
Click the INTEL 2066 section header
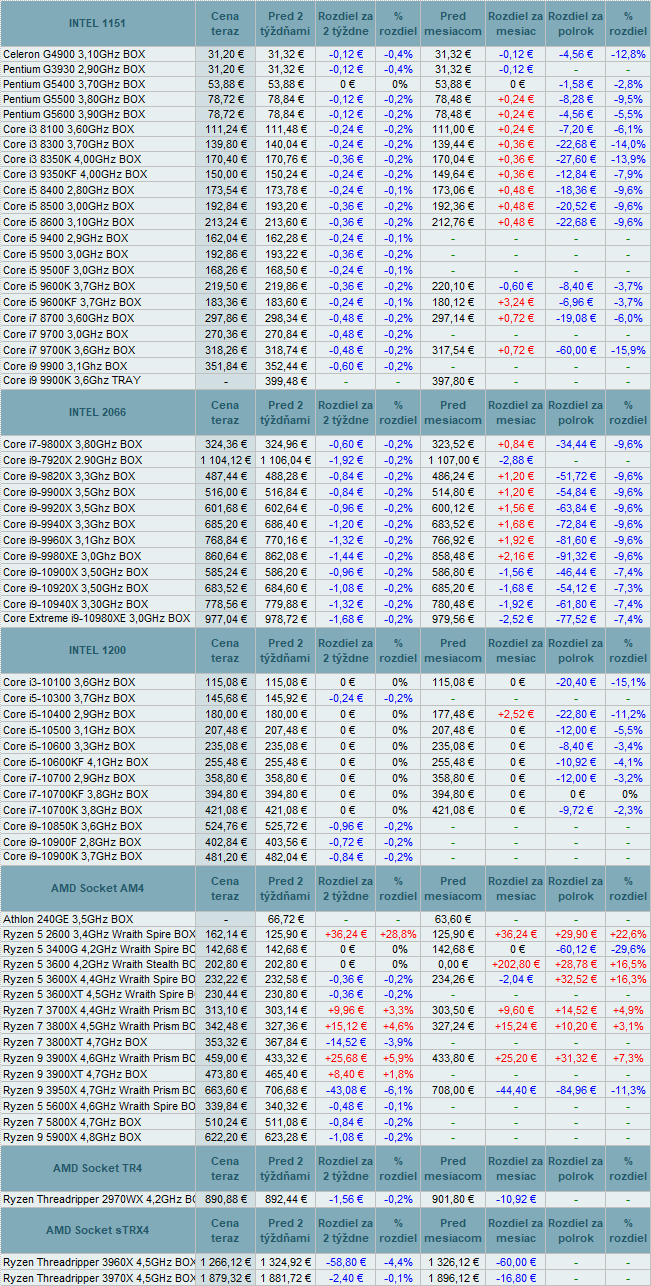[x=98, y=412]
